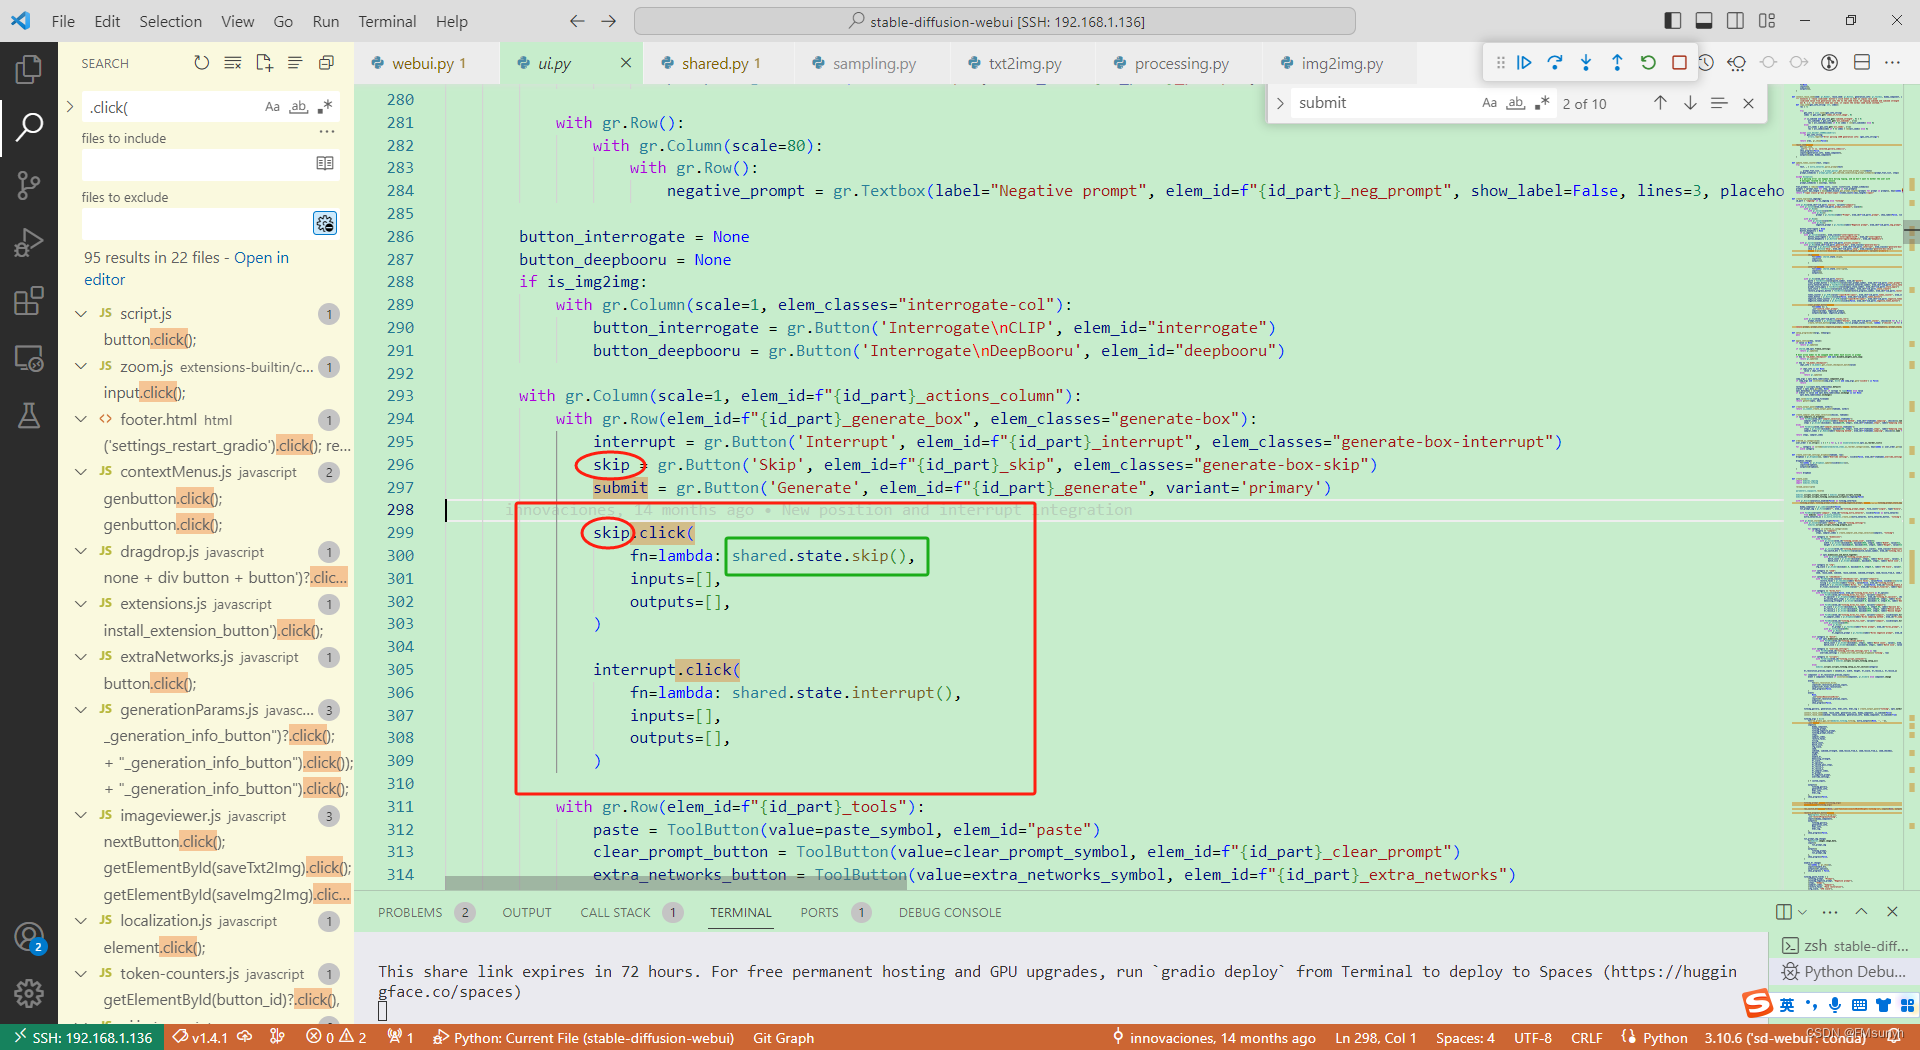Open Run and Debug view
The width and height of the screenshot is (1920, 1050).
[29, 243]
